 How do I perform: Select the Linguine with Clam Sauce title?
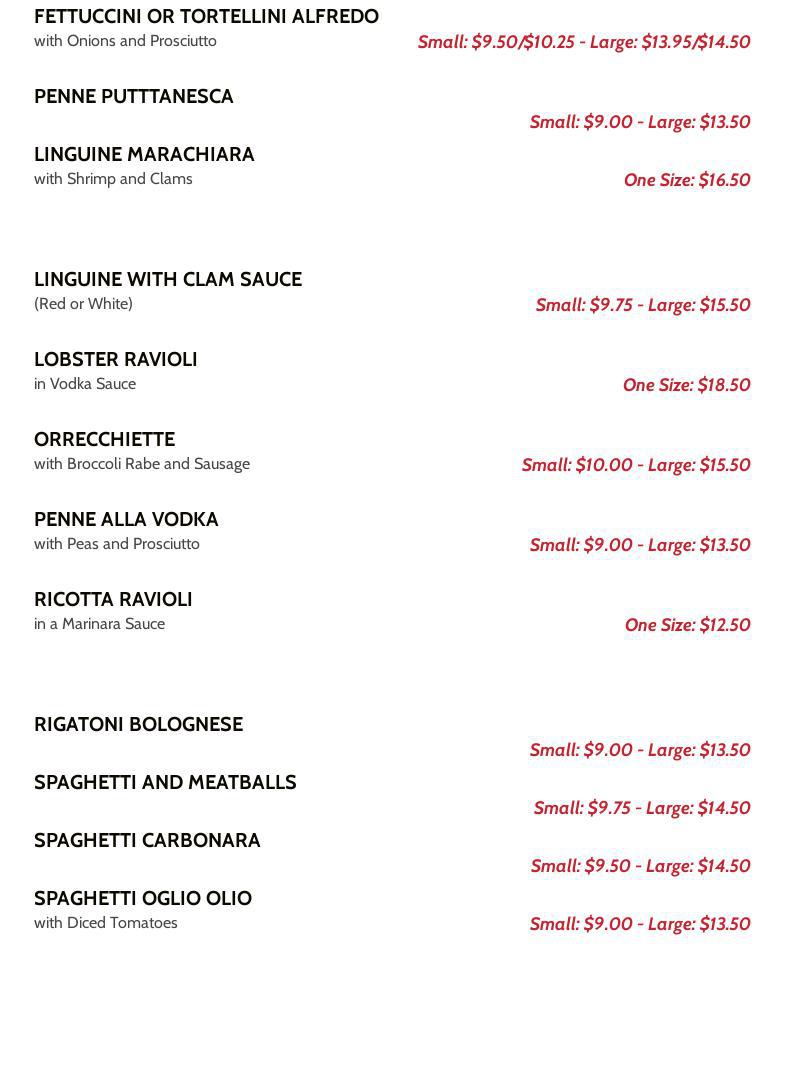[168, 280]
